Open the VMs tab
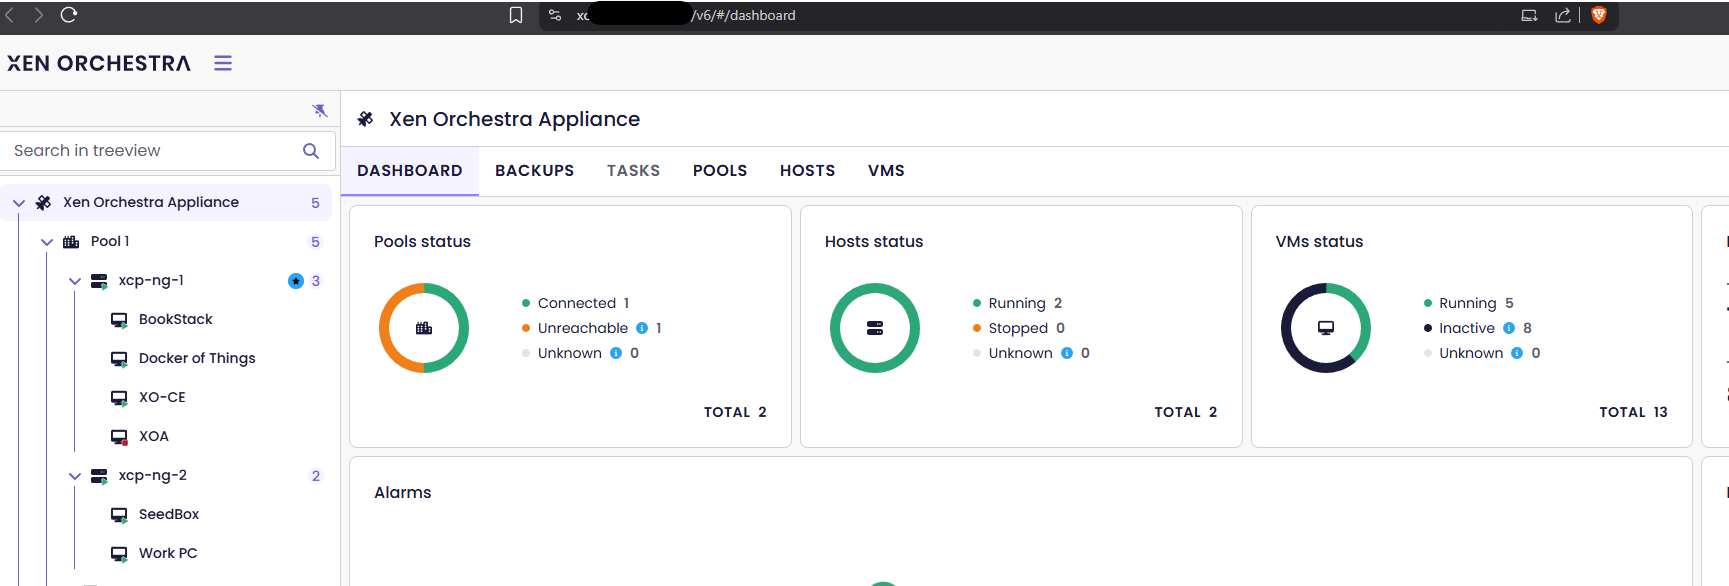1729x586 pixels. (x=886, y=171)
